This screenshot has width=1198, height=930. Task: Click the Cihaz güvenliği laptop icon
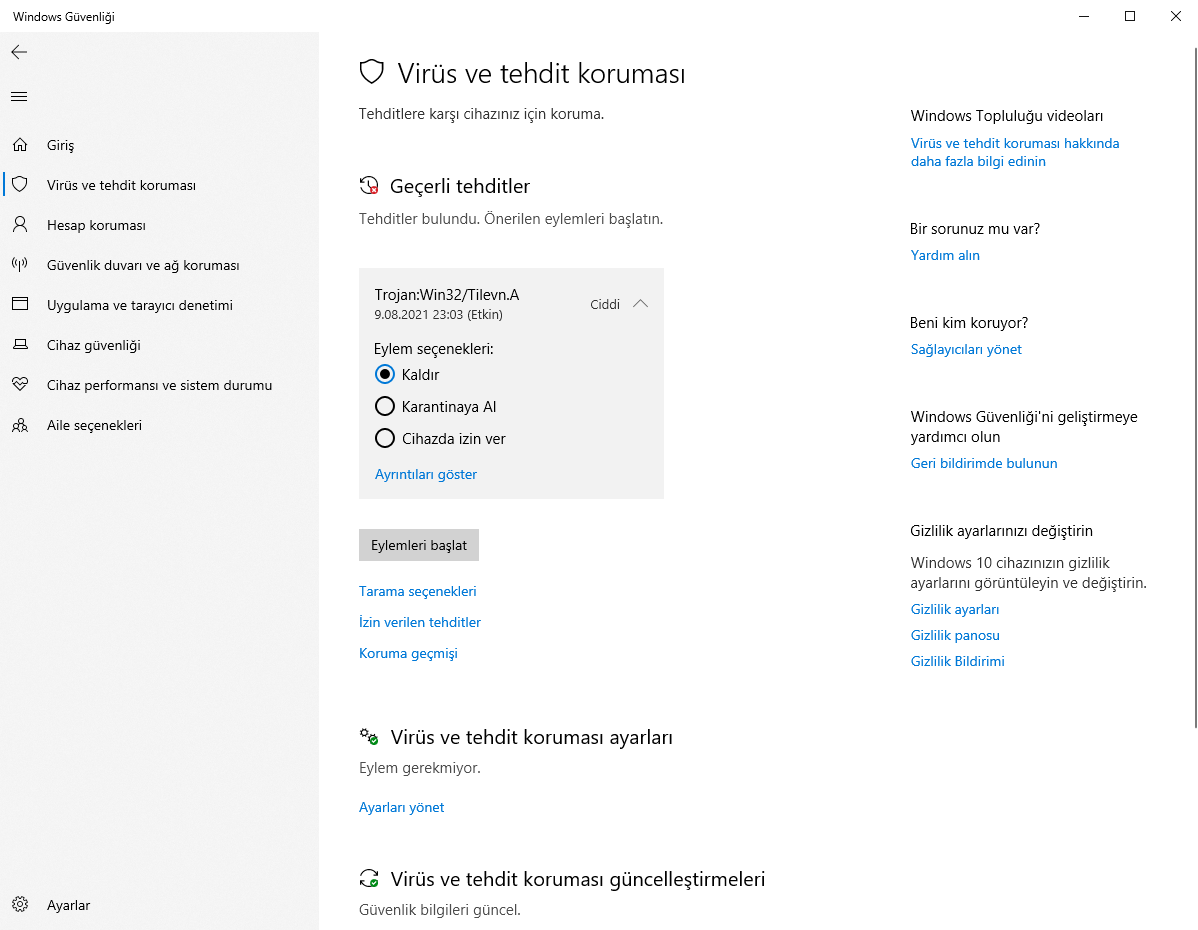click(20, 345)
